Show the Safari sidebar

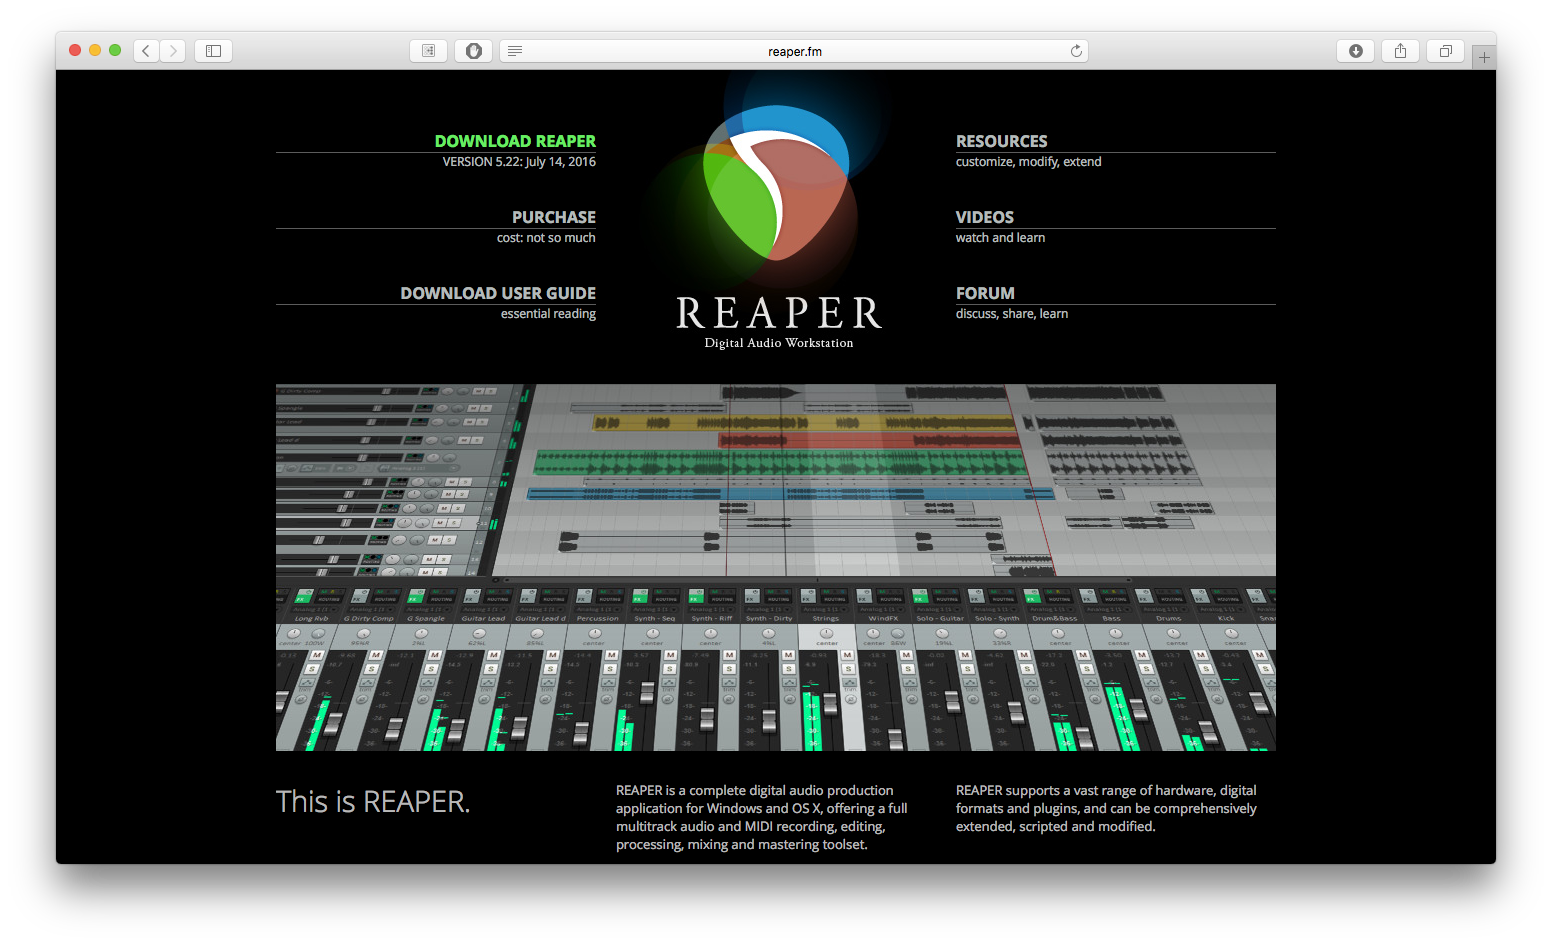[x=213, y=51]
